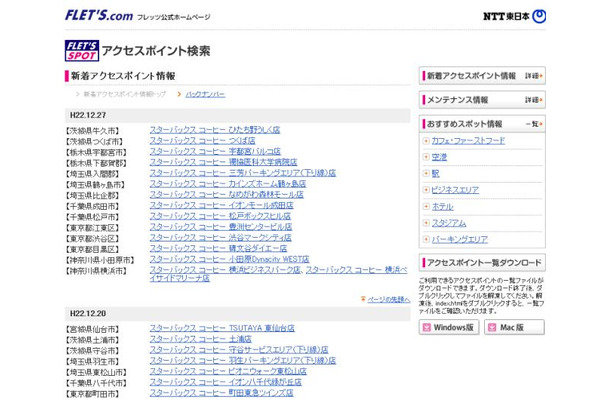Open スターバックス コーヒー 宇都宮パルコ店 link
This screenshot has height=400, width=610.
215,151
